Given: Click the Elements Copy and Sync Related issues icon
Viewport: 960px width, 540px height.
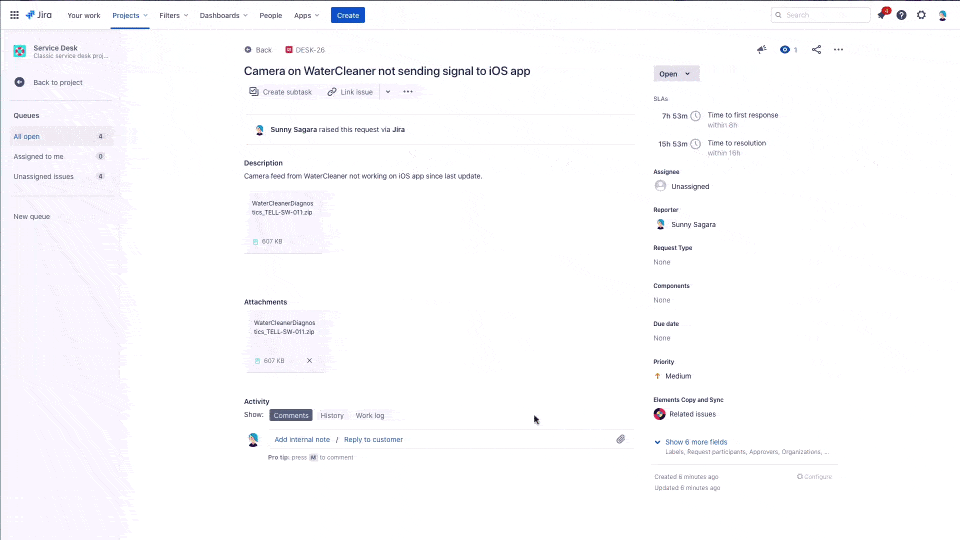Looking at the screenshot, I should pos(659,414).
